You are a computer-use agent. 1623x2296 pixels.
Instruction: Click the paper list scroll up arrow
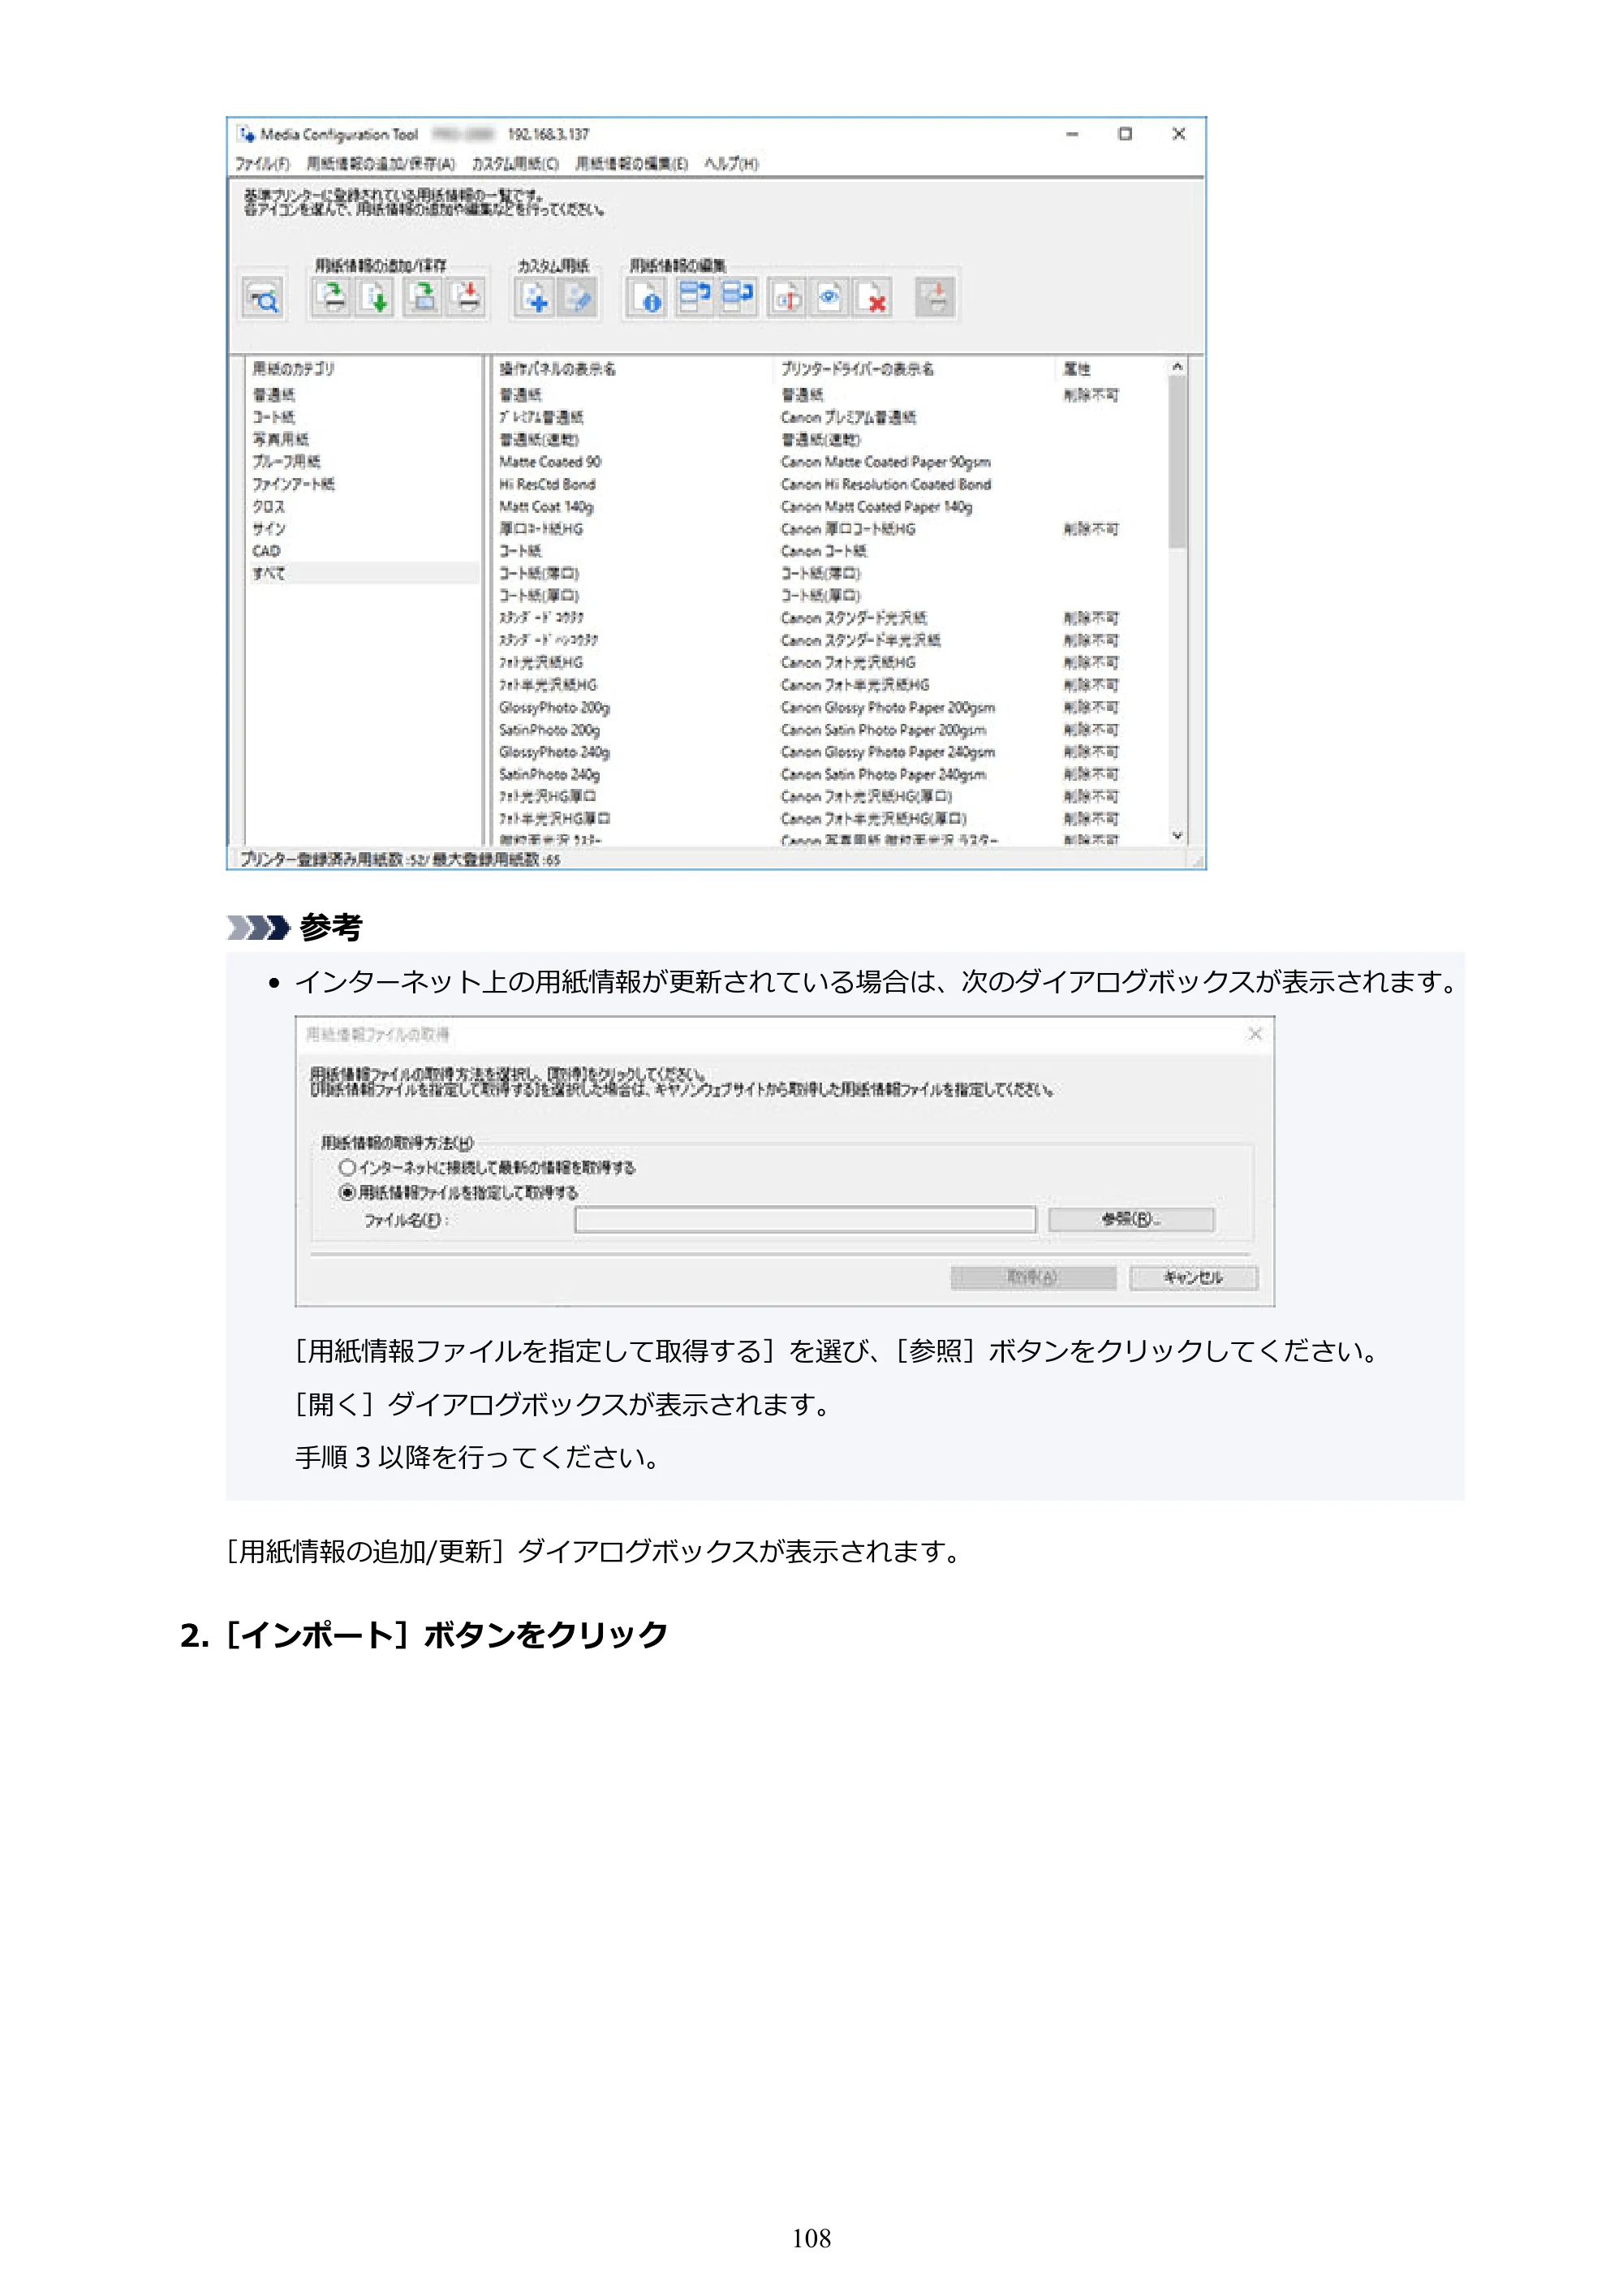click(x=1177, y=367)
